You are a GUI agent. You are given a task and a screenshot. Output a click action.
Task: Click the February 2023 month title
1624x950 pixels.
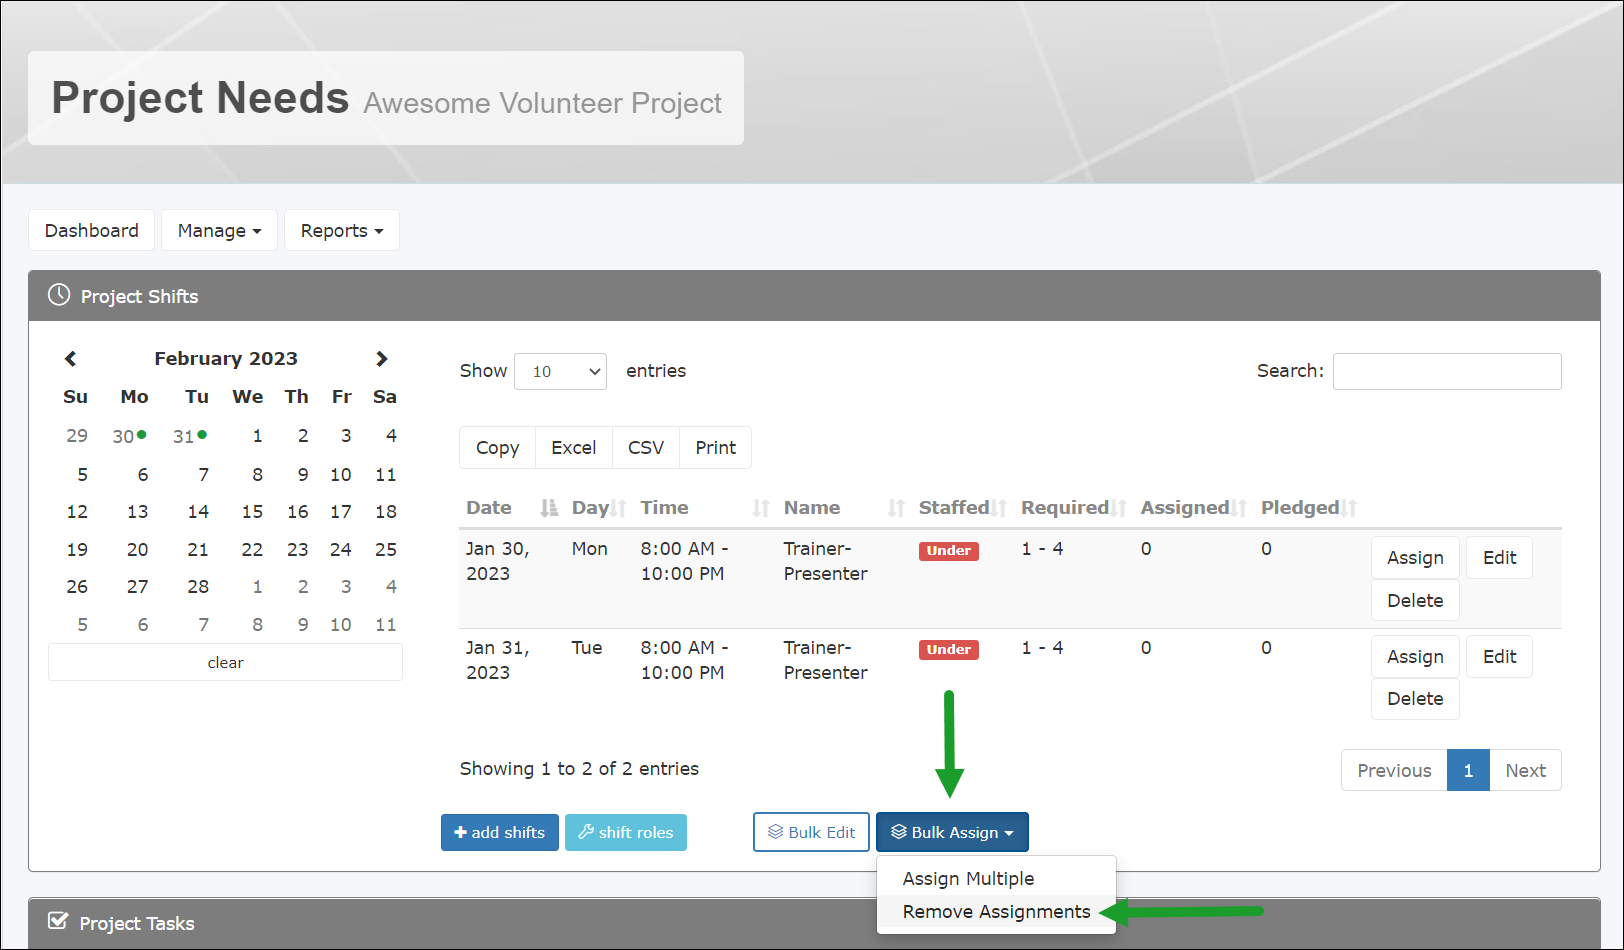click(226, 359)
